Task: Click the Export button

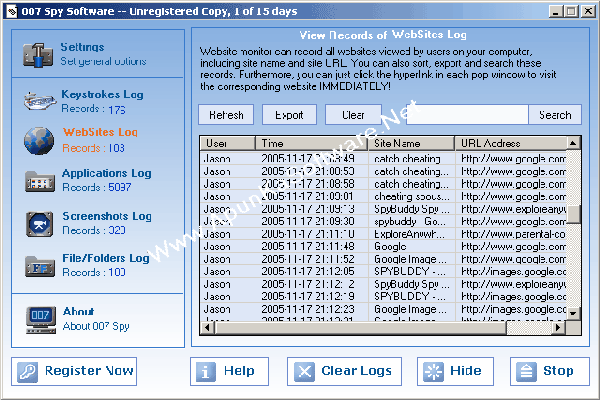Action: click(289, 115)
